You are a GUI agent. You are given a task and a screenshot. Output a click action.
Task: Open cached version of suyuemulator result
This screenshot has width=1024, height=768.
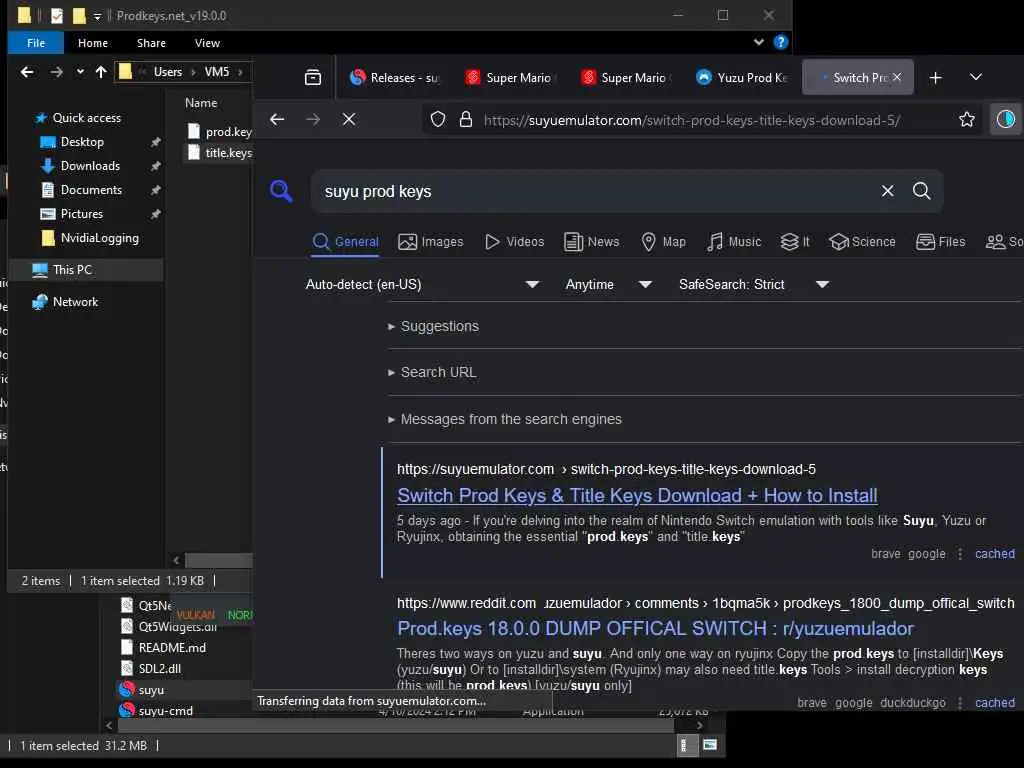[x=995, y=554]
